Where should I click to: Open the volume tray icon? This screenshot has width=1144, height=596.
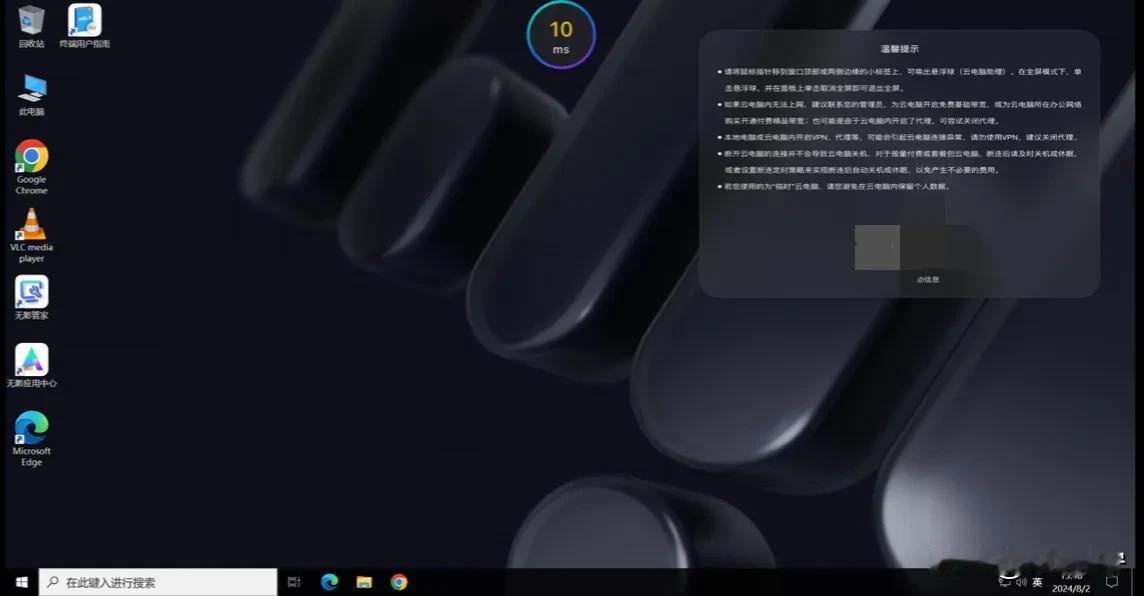(x=1021, y=582)
